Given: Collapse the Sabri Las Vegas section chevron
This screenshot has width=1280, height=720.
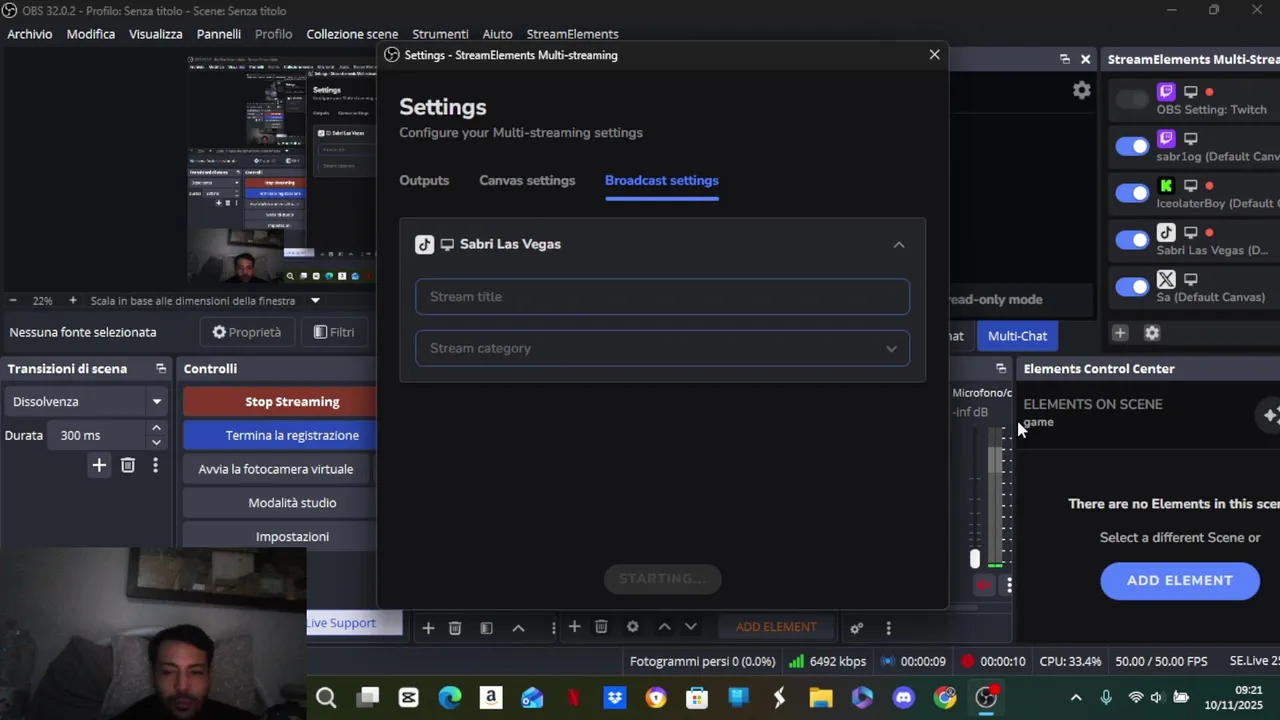Looking at the screenshot, I should 899,244.
